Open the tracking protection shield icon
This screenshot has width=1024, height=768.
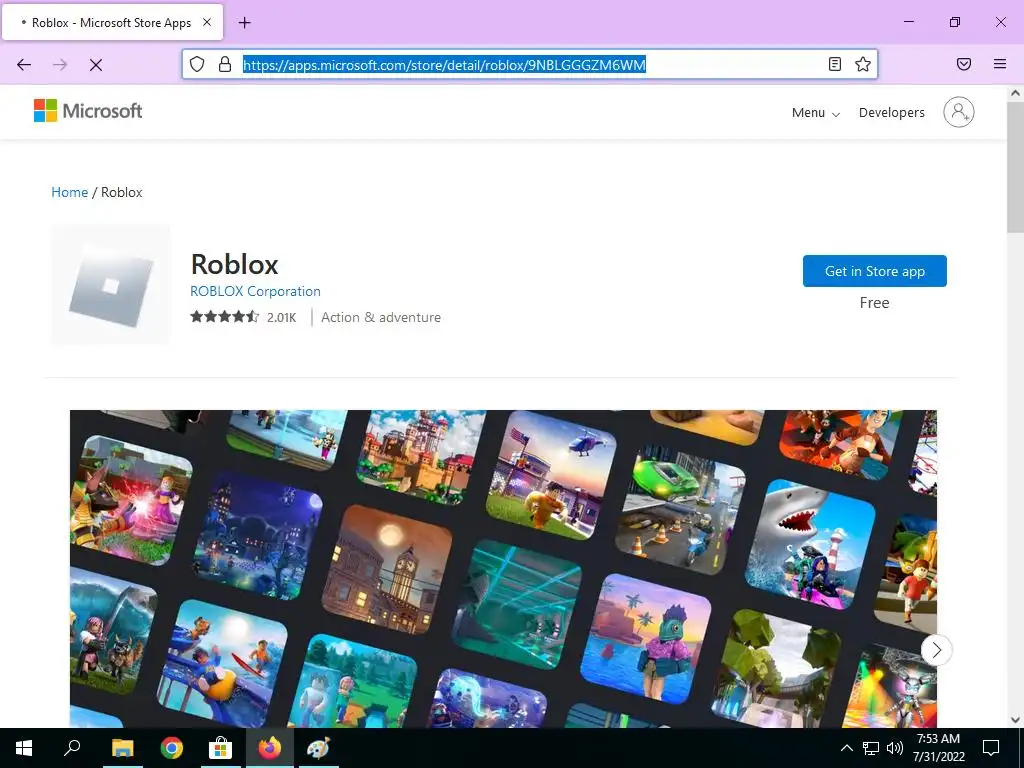tap(197, 64)
